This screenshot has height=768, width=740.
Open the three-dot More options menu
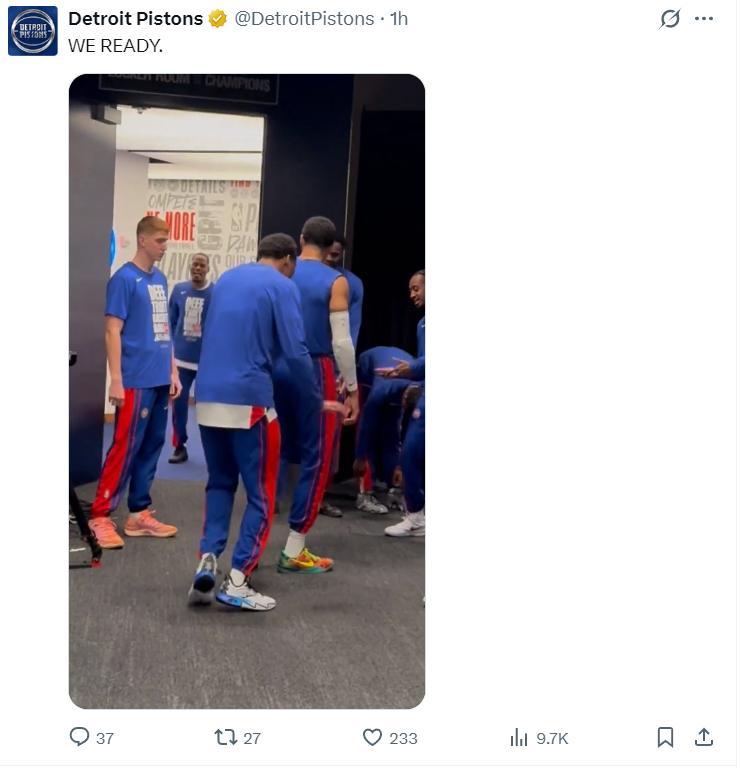click(x=704, y=19)
